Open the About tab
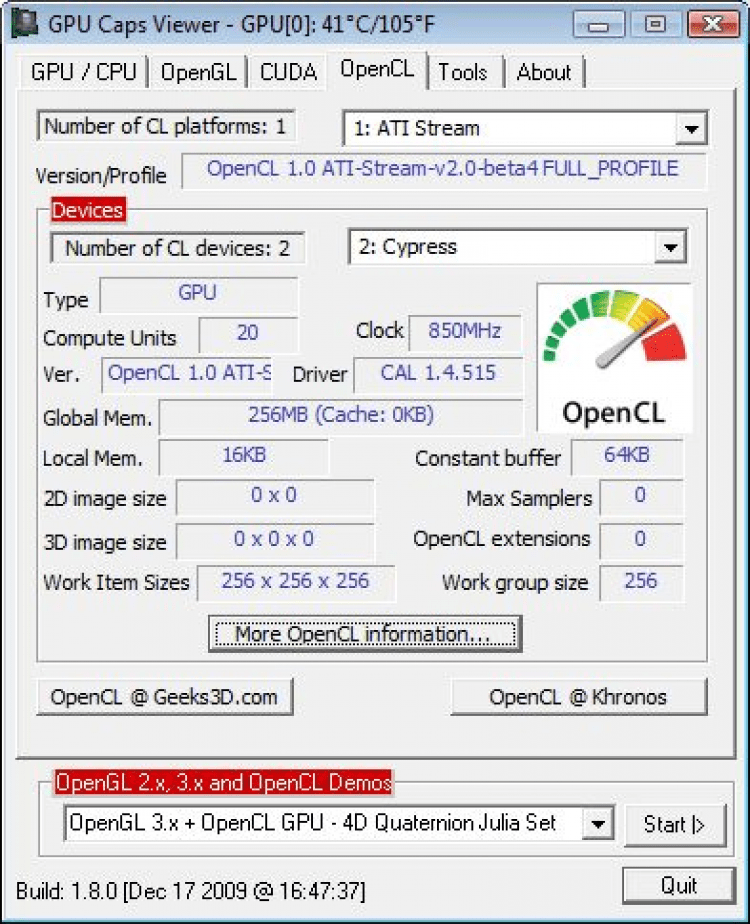750x924 pixels. click(544, 72)
